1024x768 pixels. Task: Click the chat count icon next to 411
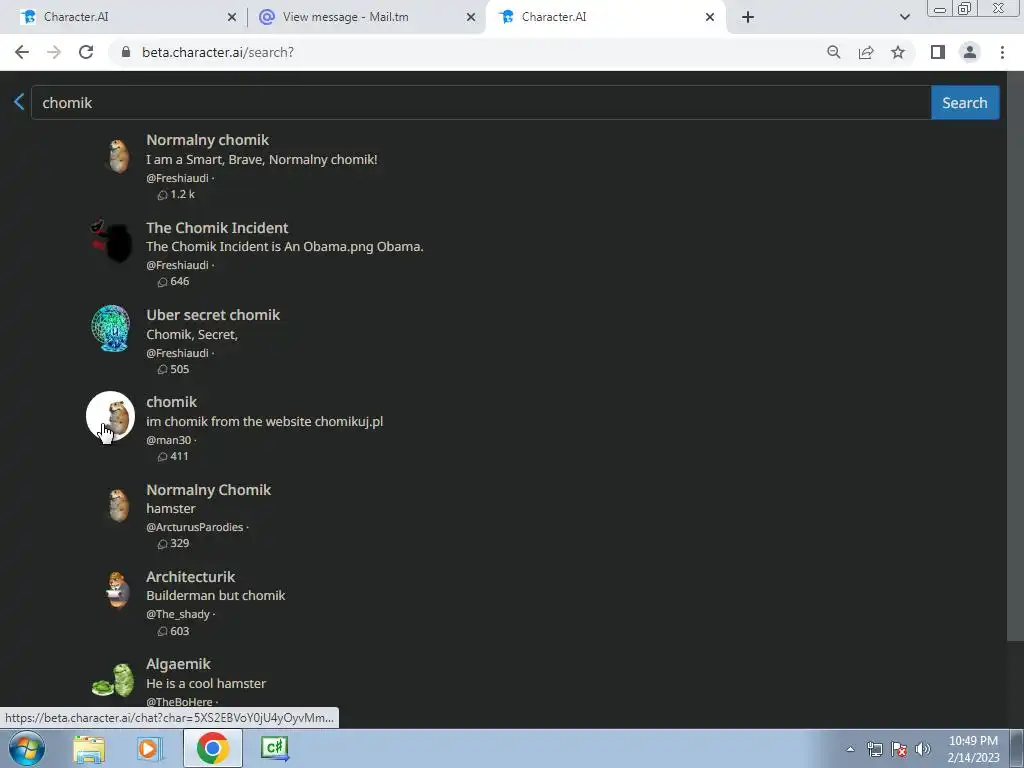(x=163, y=456)
